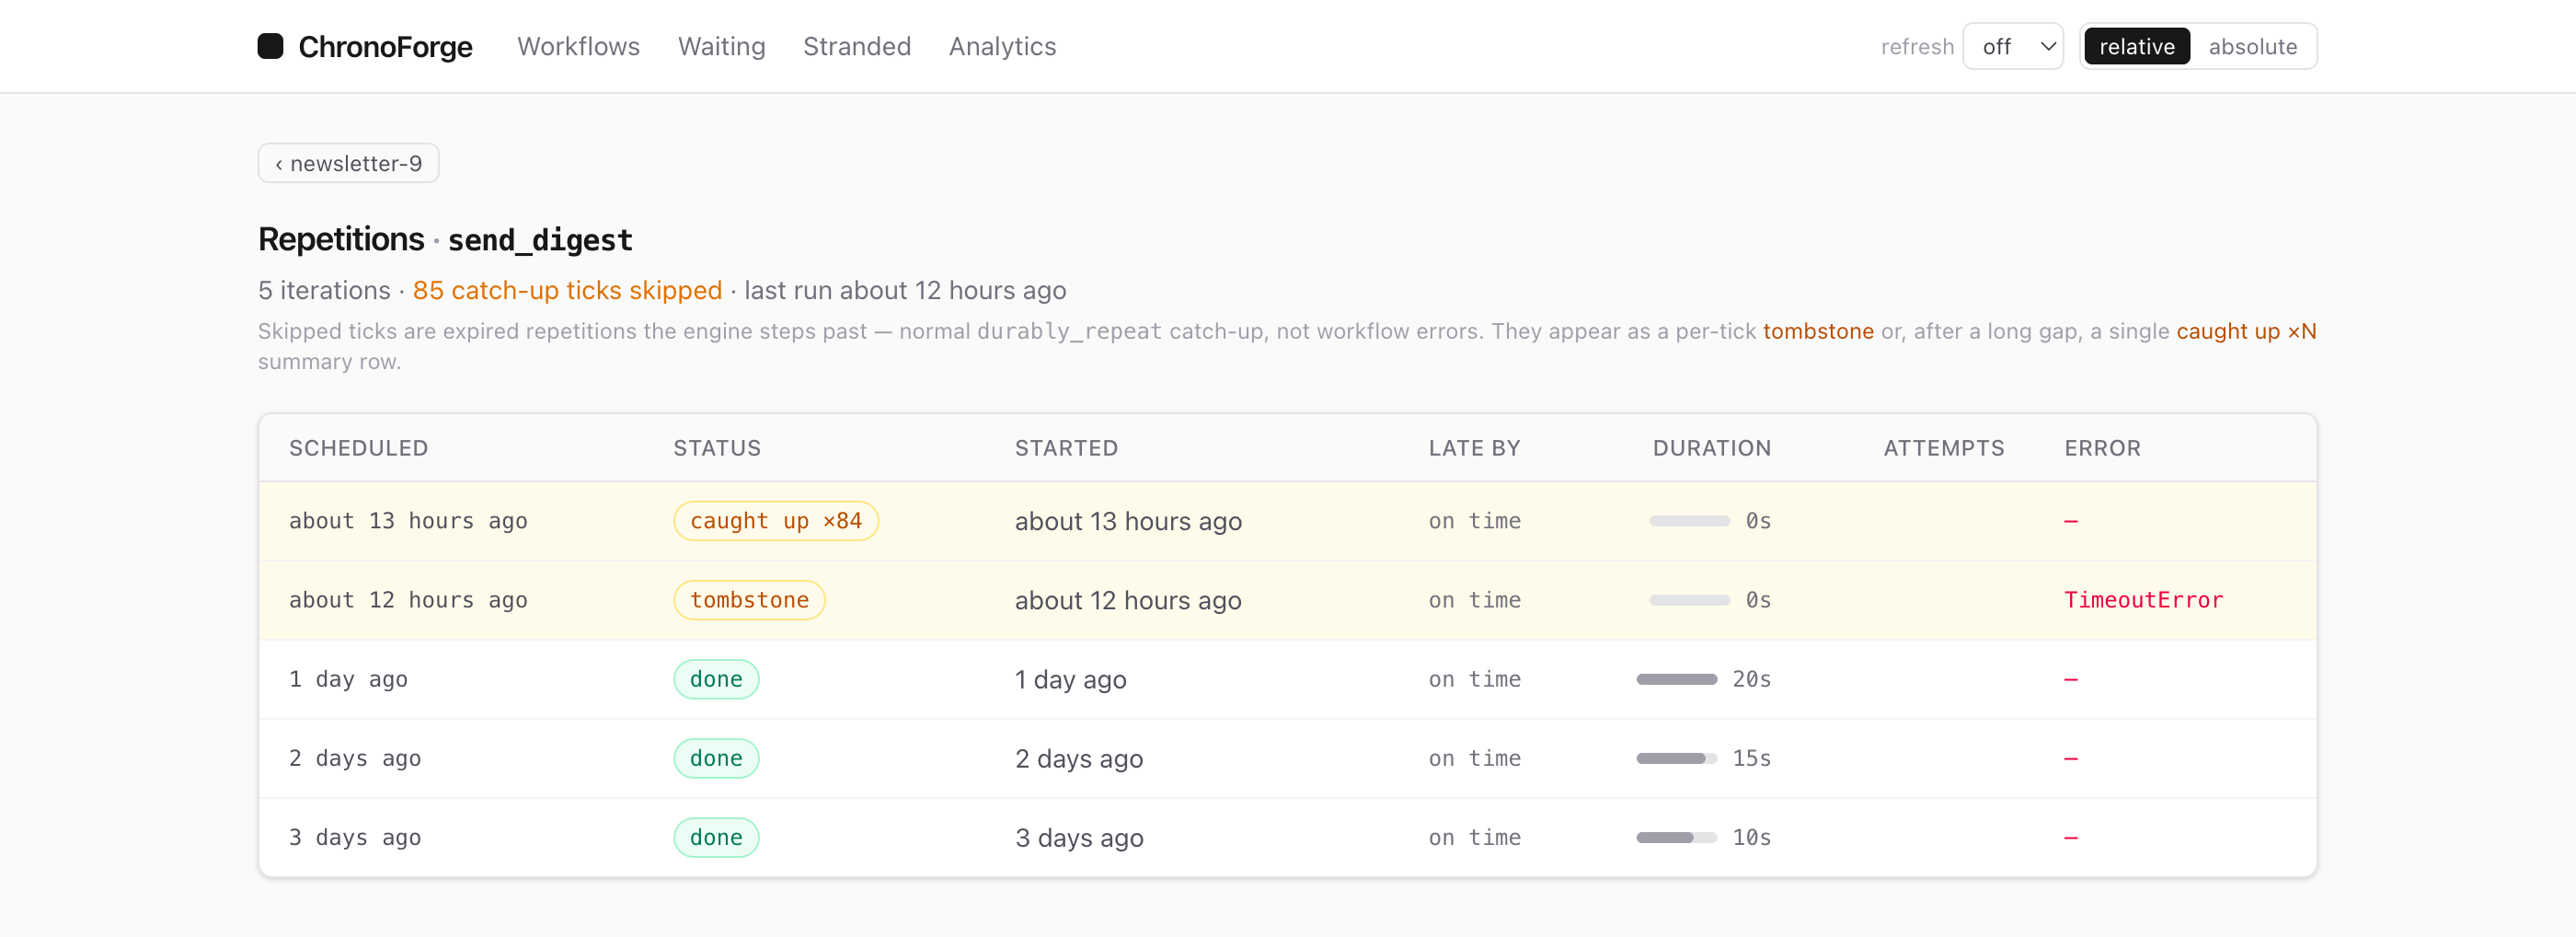Screen dimensions: 2576x937
Task: Select relative time display
Action: point(2136,46)
